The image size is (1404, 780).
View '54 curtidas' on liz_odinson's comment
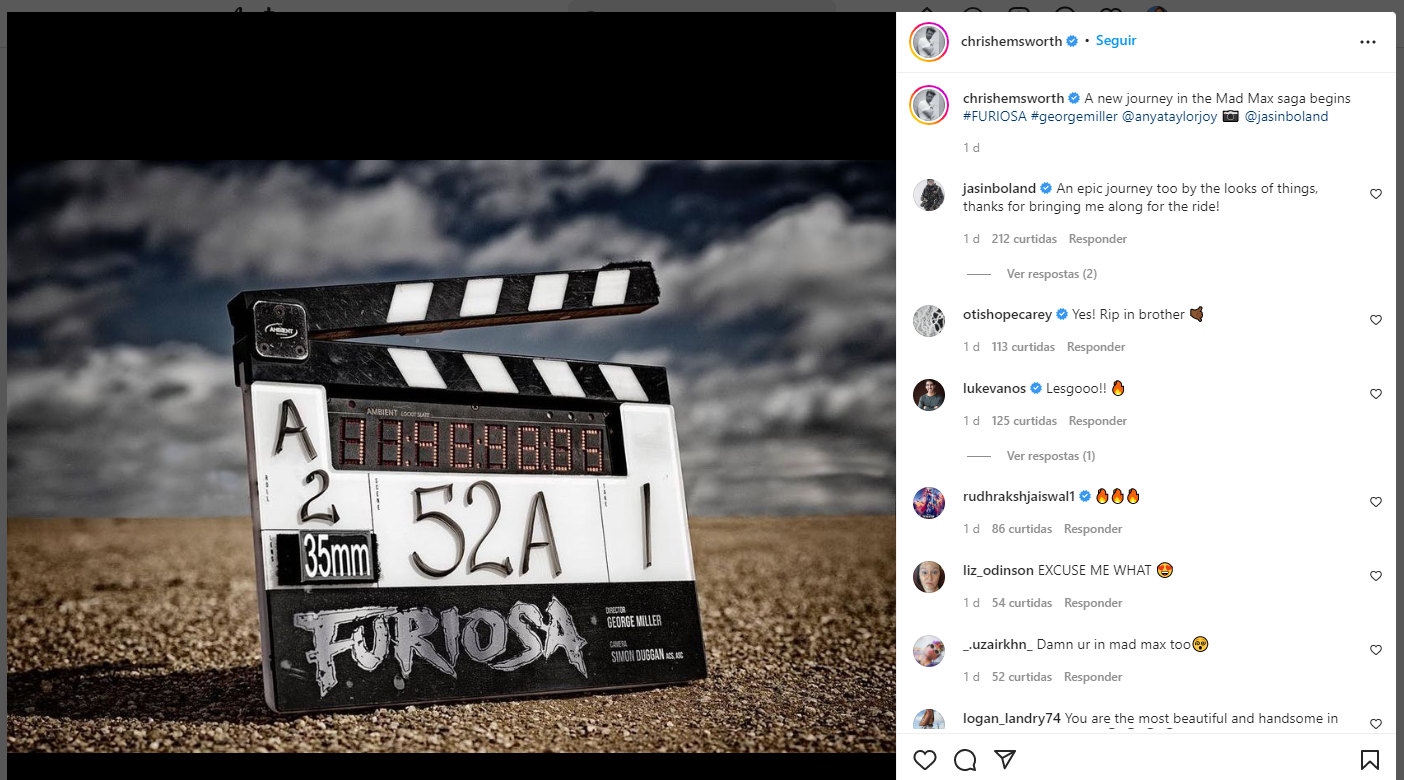point(1022,603)
